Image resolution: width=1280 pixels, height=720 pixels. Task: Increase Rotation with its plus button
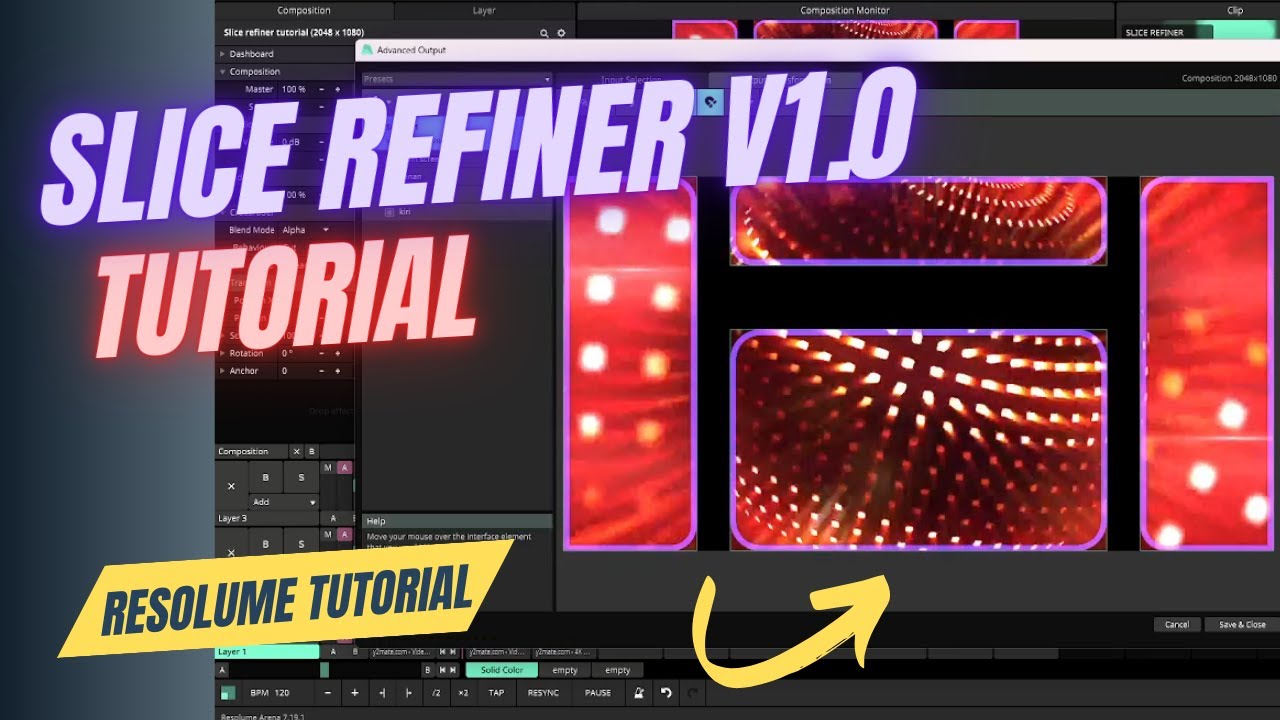coord(338,353)
